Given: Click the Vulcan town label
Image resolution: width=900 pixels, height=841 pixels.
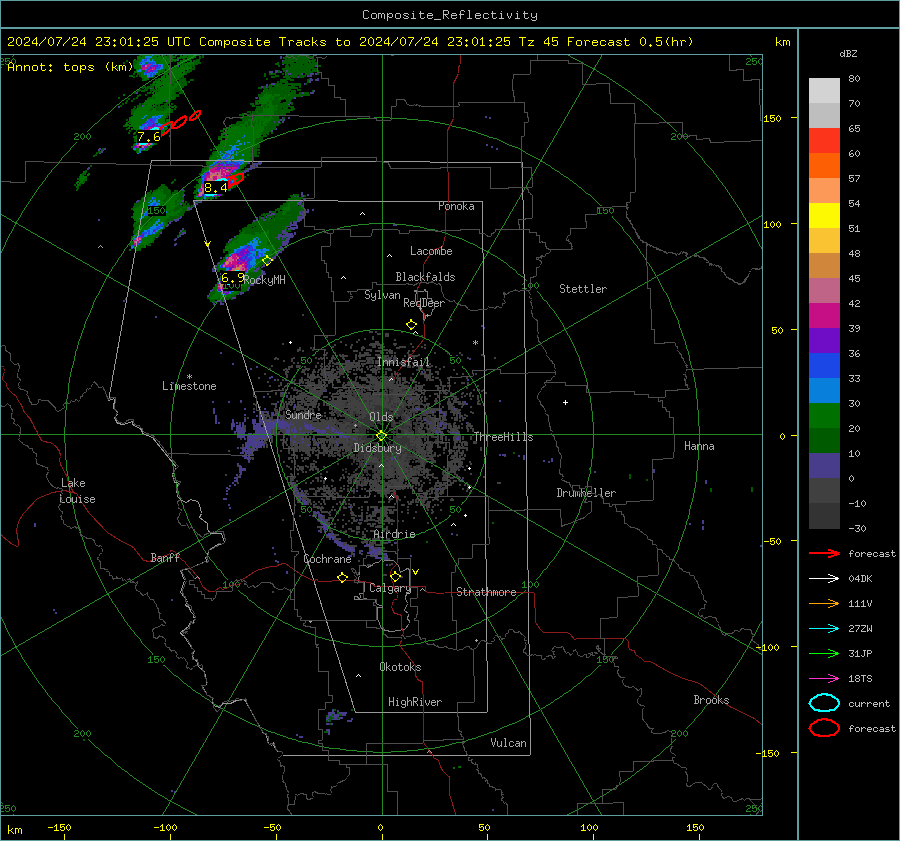Looking at the screenshot, I should (509, 743).
